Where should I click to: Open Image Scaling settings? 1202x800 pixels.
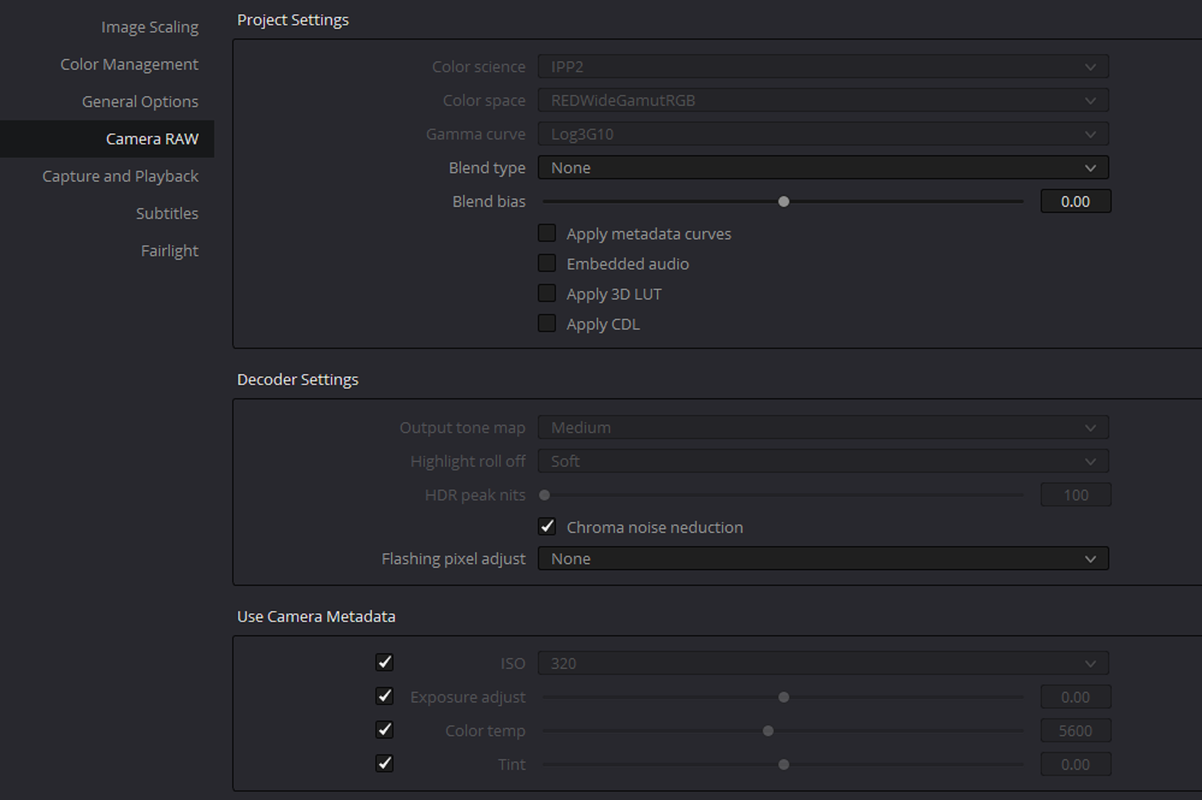[150, 27]
